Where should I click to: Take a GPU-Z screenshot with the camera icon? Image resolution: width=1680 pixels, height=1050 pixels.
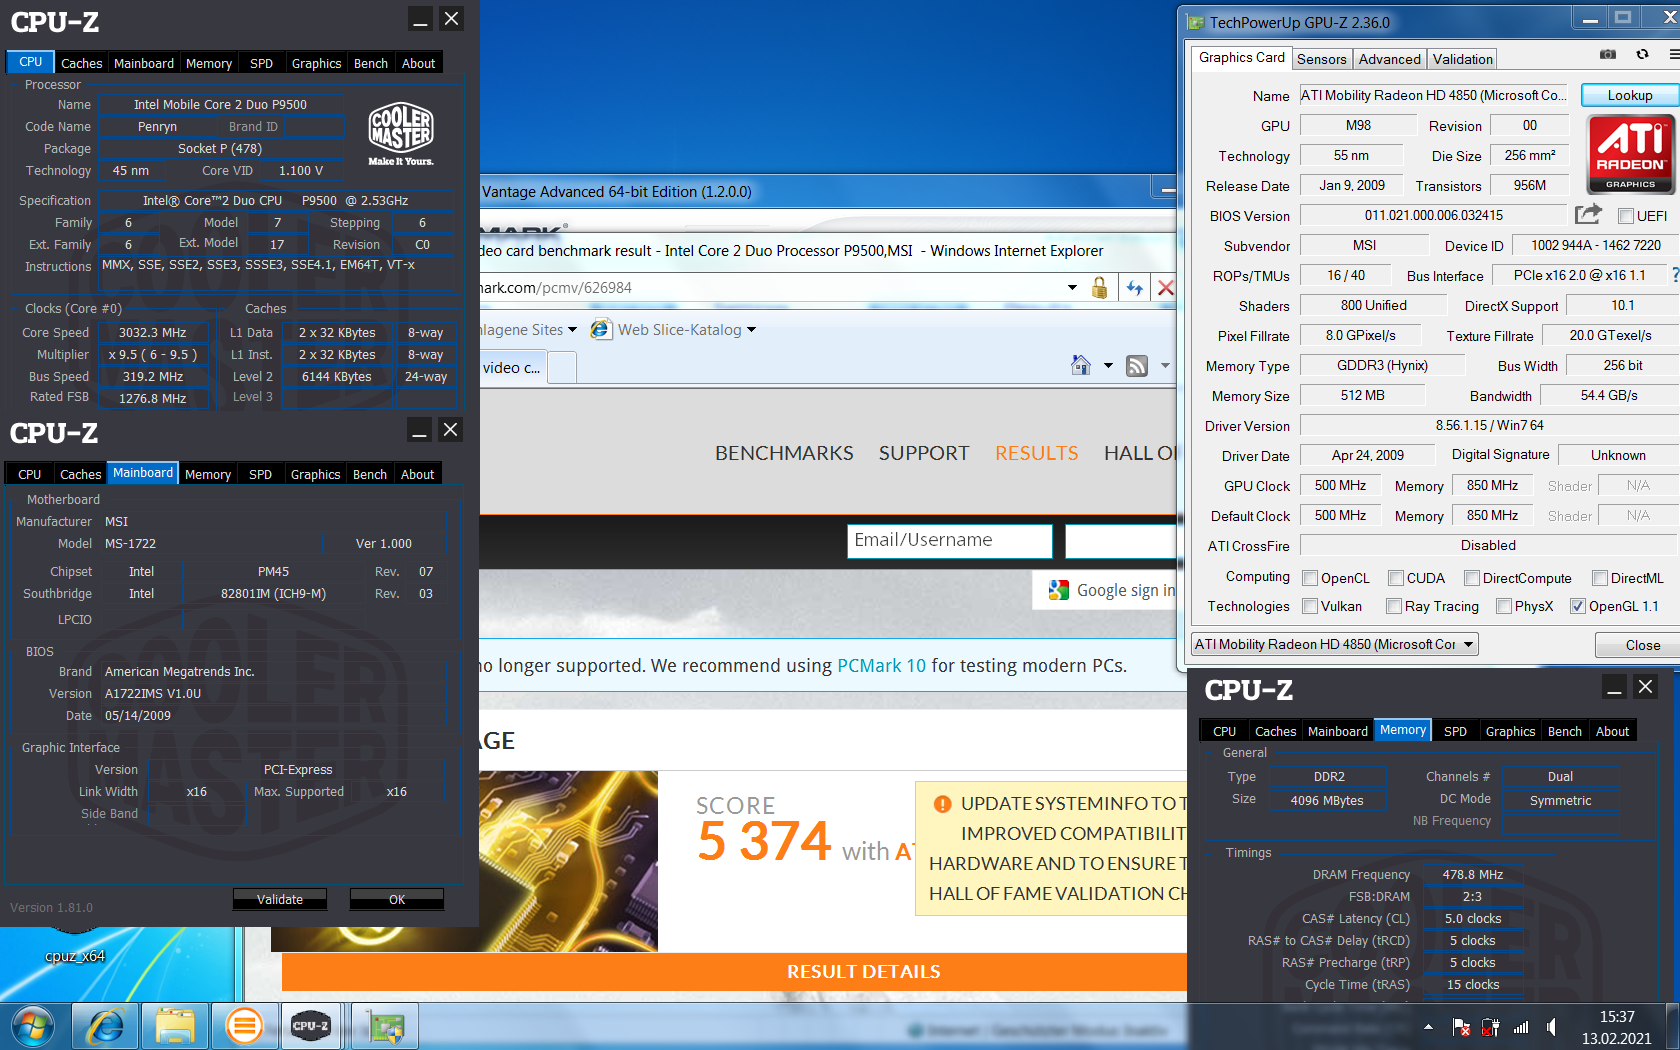click(x=1608, y=54)
